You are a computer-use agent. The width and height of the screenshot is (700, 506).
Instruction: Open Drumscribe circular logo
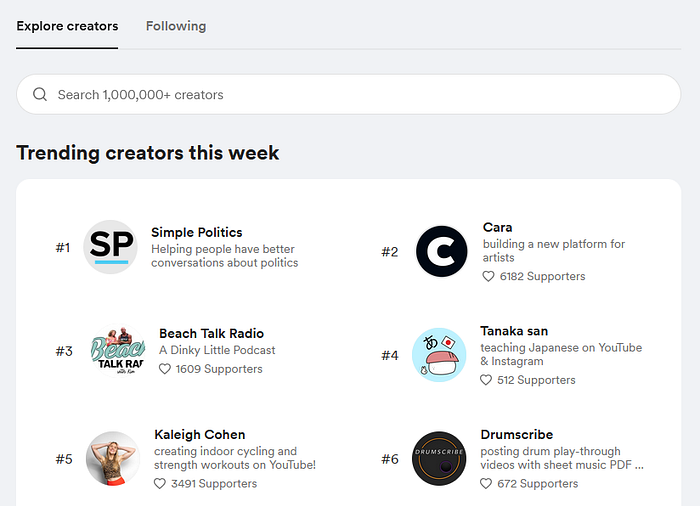pyautogui.click(x=439, y=459)
